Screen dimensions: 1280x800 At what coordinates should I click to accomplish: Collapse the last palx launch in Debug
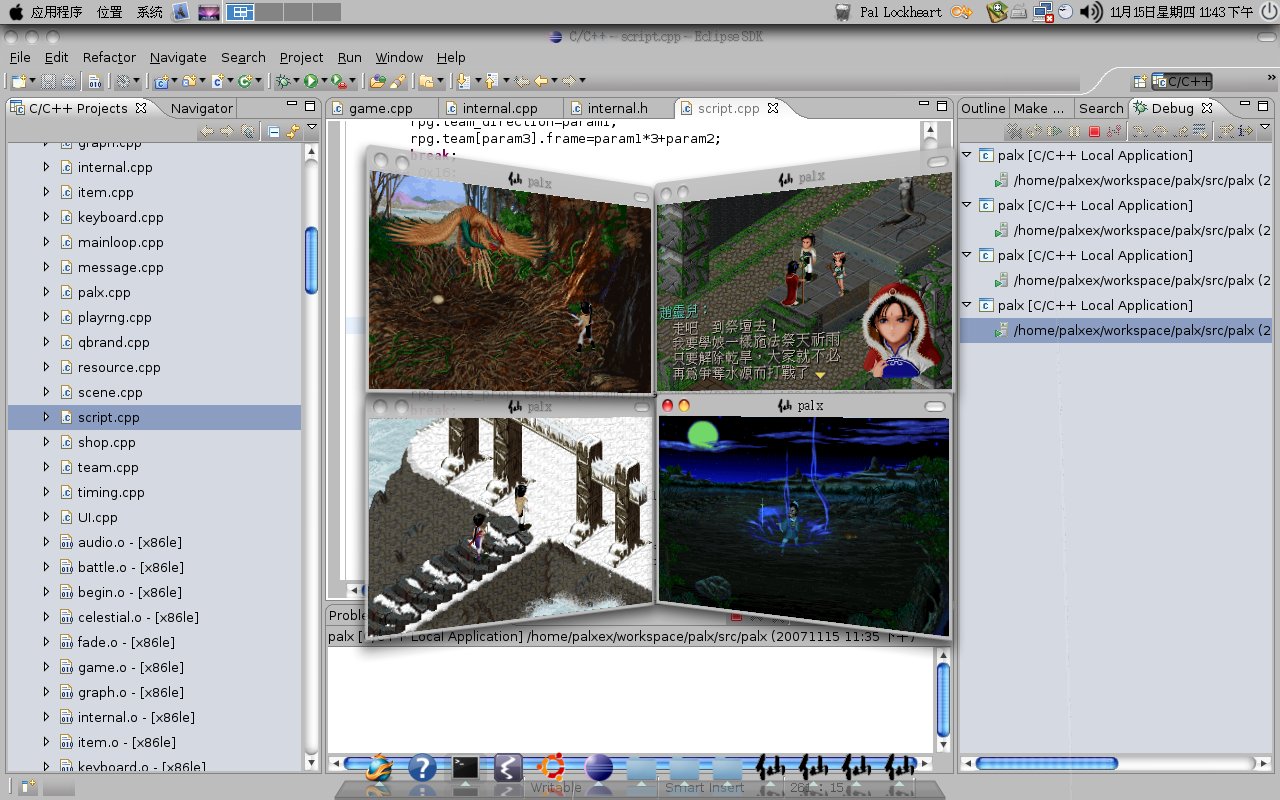coord(967,305)
